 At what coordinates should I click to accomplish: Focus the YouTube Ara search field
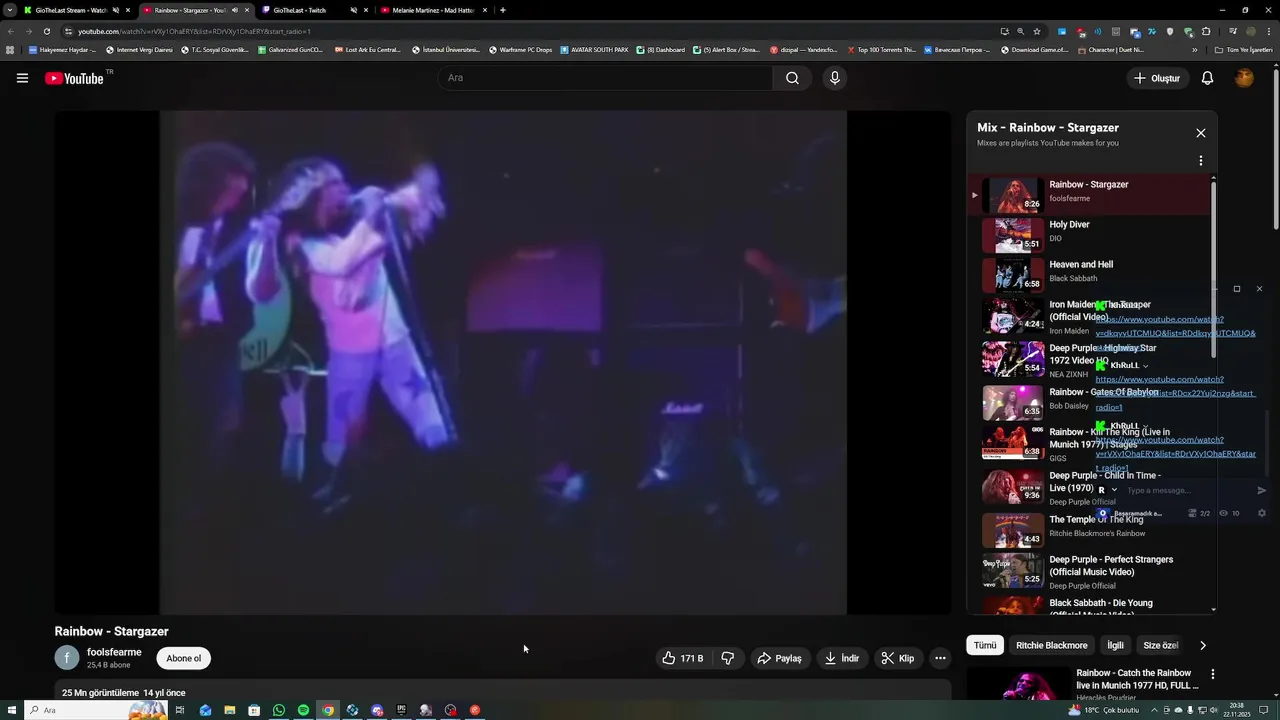605,78
